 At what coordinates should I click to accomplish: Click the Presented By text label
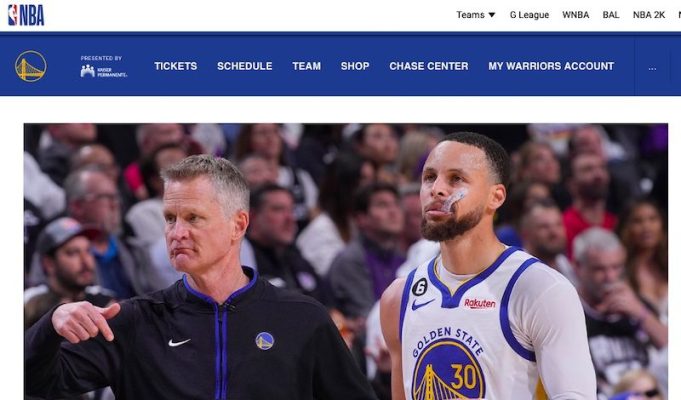(101, 58)
